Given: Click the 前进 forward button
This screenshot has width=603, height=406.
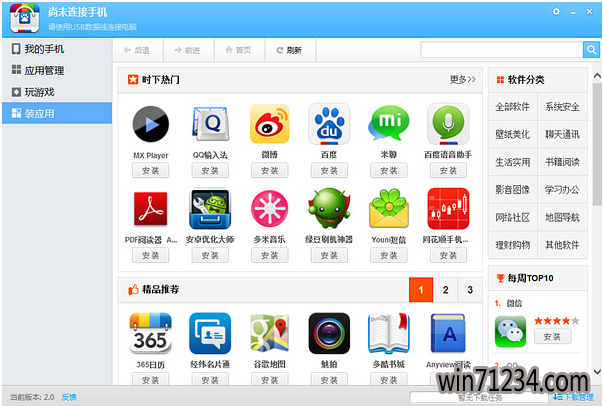Looking at the screenshot, I should [188, 50].
